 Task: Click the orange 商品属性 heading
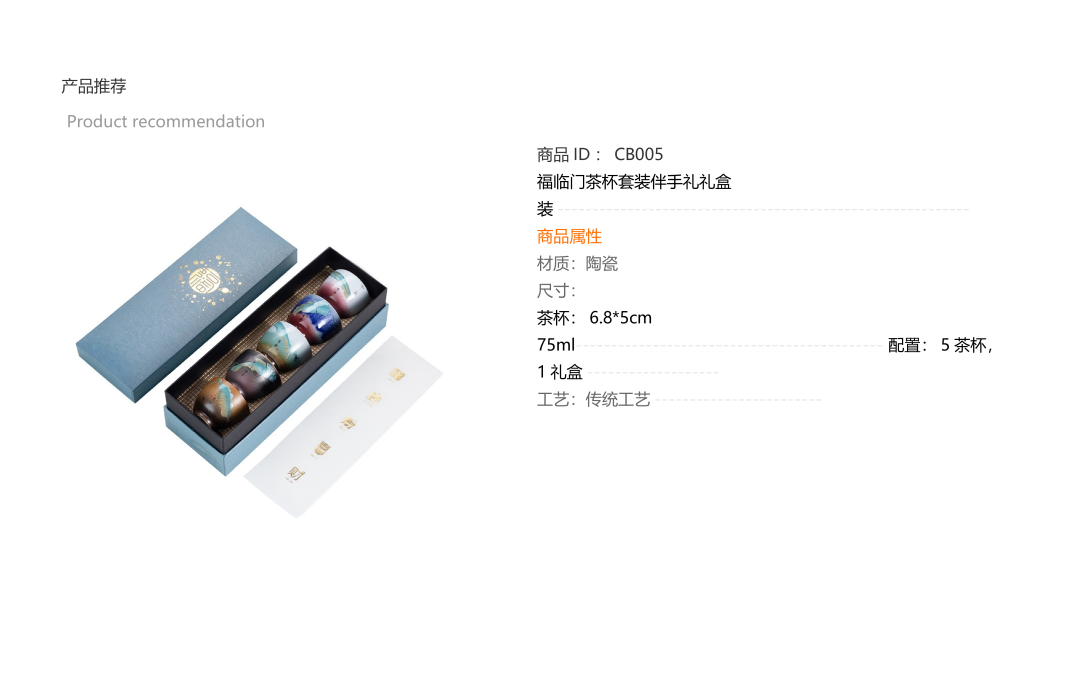click(x=569, y=236)
